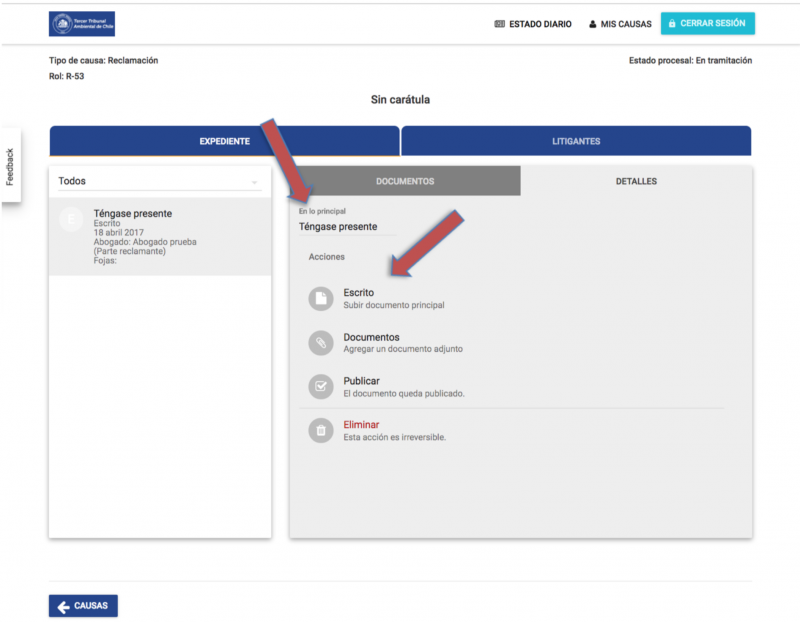
Task: Expand the Todos filter dropdown
Action: click(159, 181)
